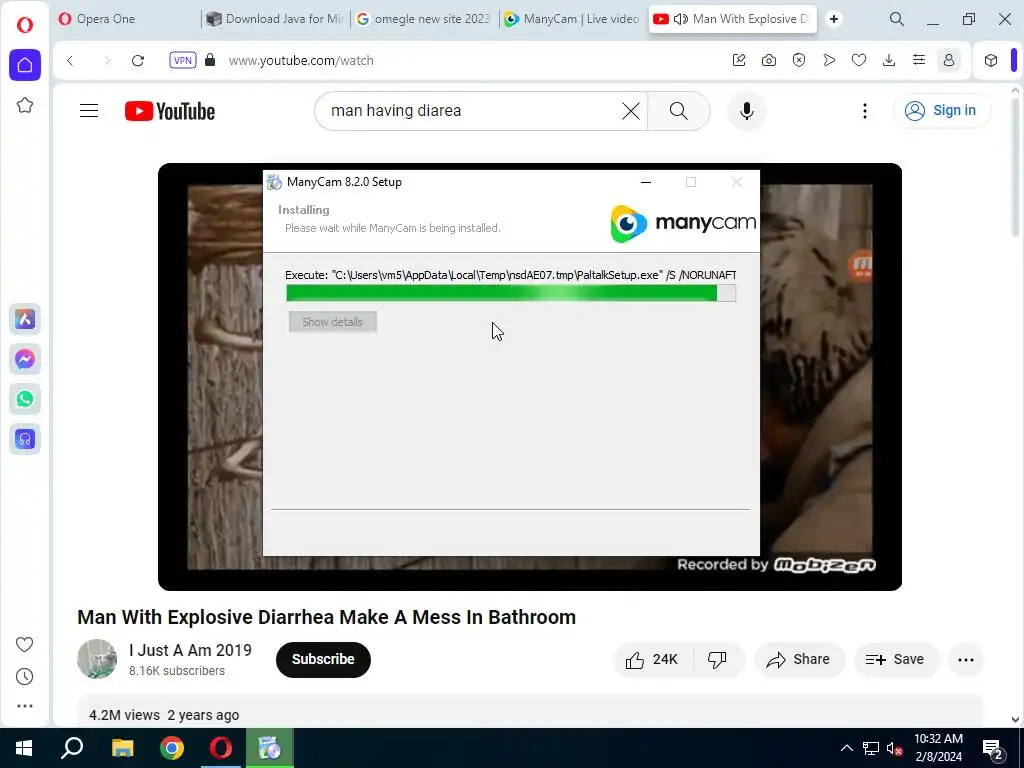Click the Sign in button
Image resolution: width=1024 pixels, height=768 pixels.
pyautogui.click(x=941, y=110)
